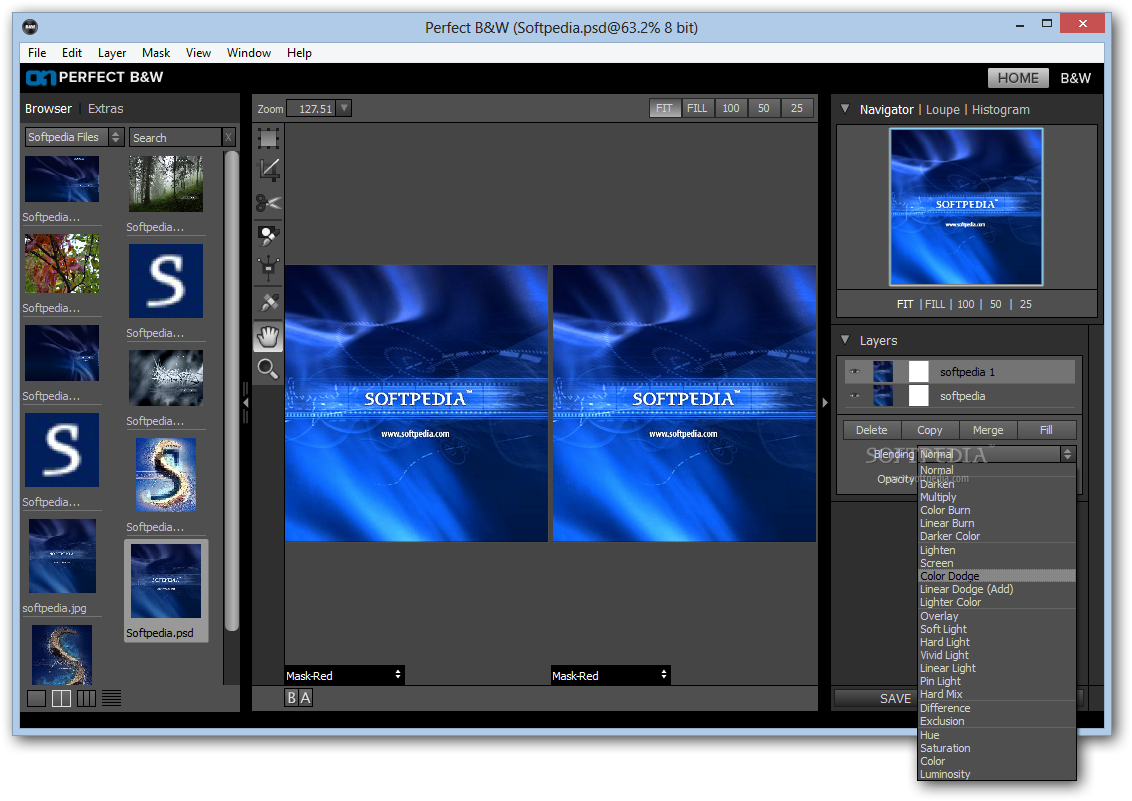Click the softpedia 1 layer thumbnail
The height and width of the screenshot is (801, 1132).
tap(883, 372)
